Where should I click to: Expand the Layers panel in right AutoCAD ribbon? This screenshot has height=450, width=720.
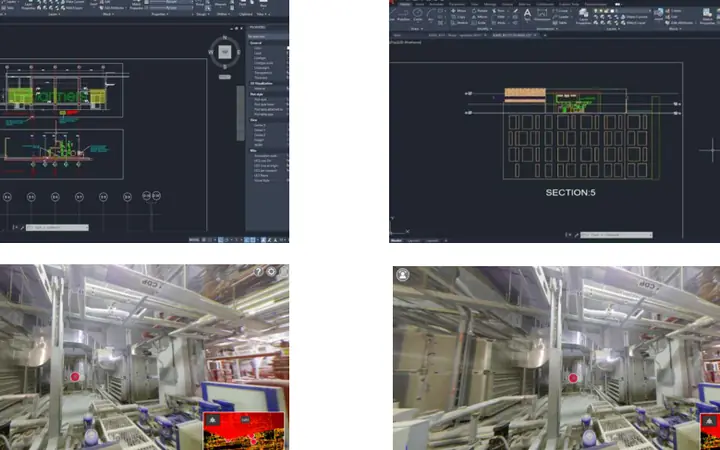(613, 29)
